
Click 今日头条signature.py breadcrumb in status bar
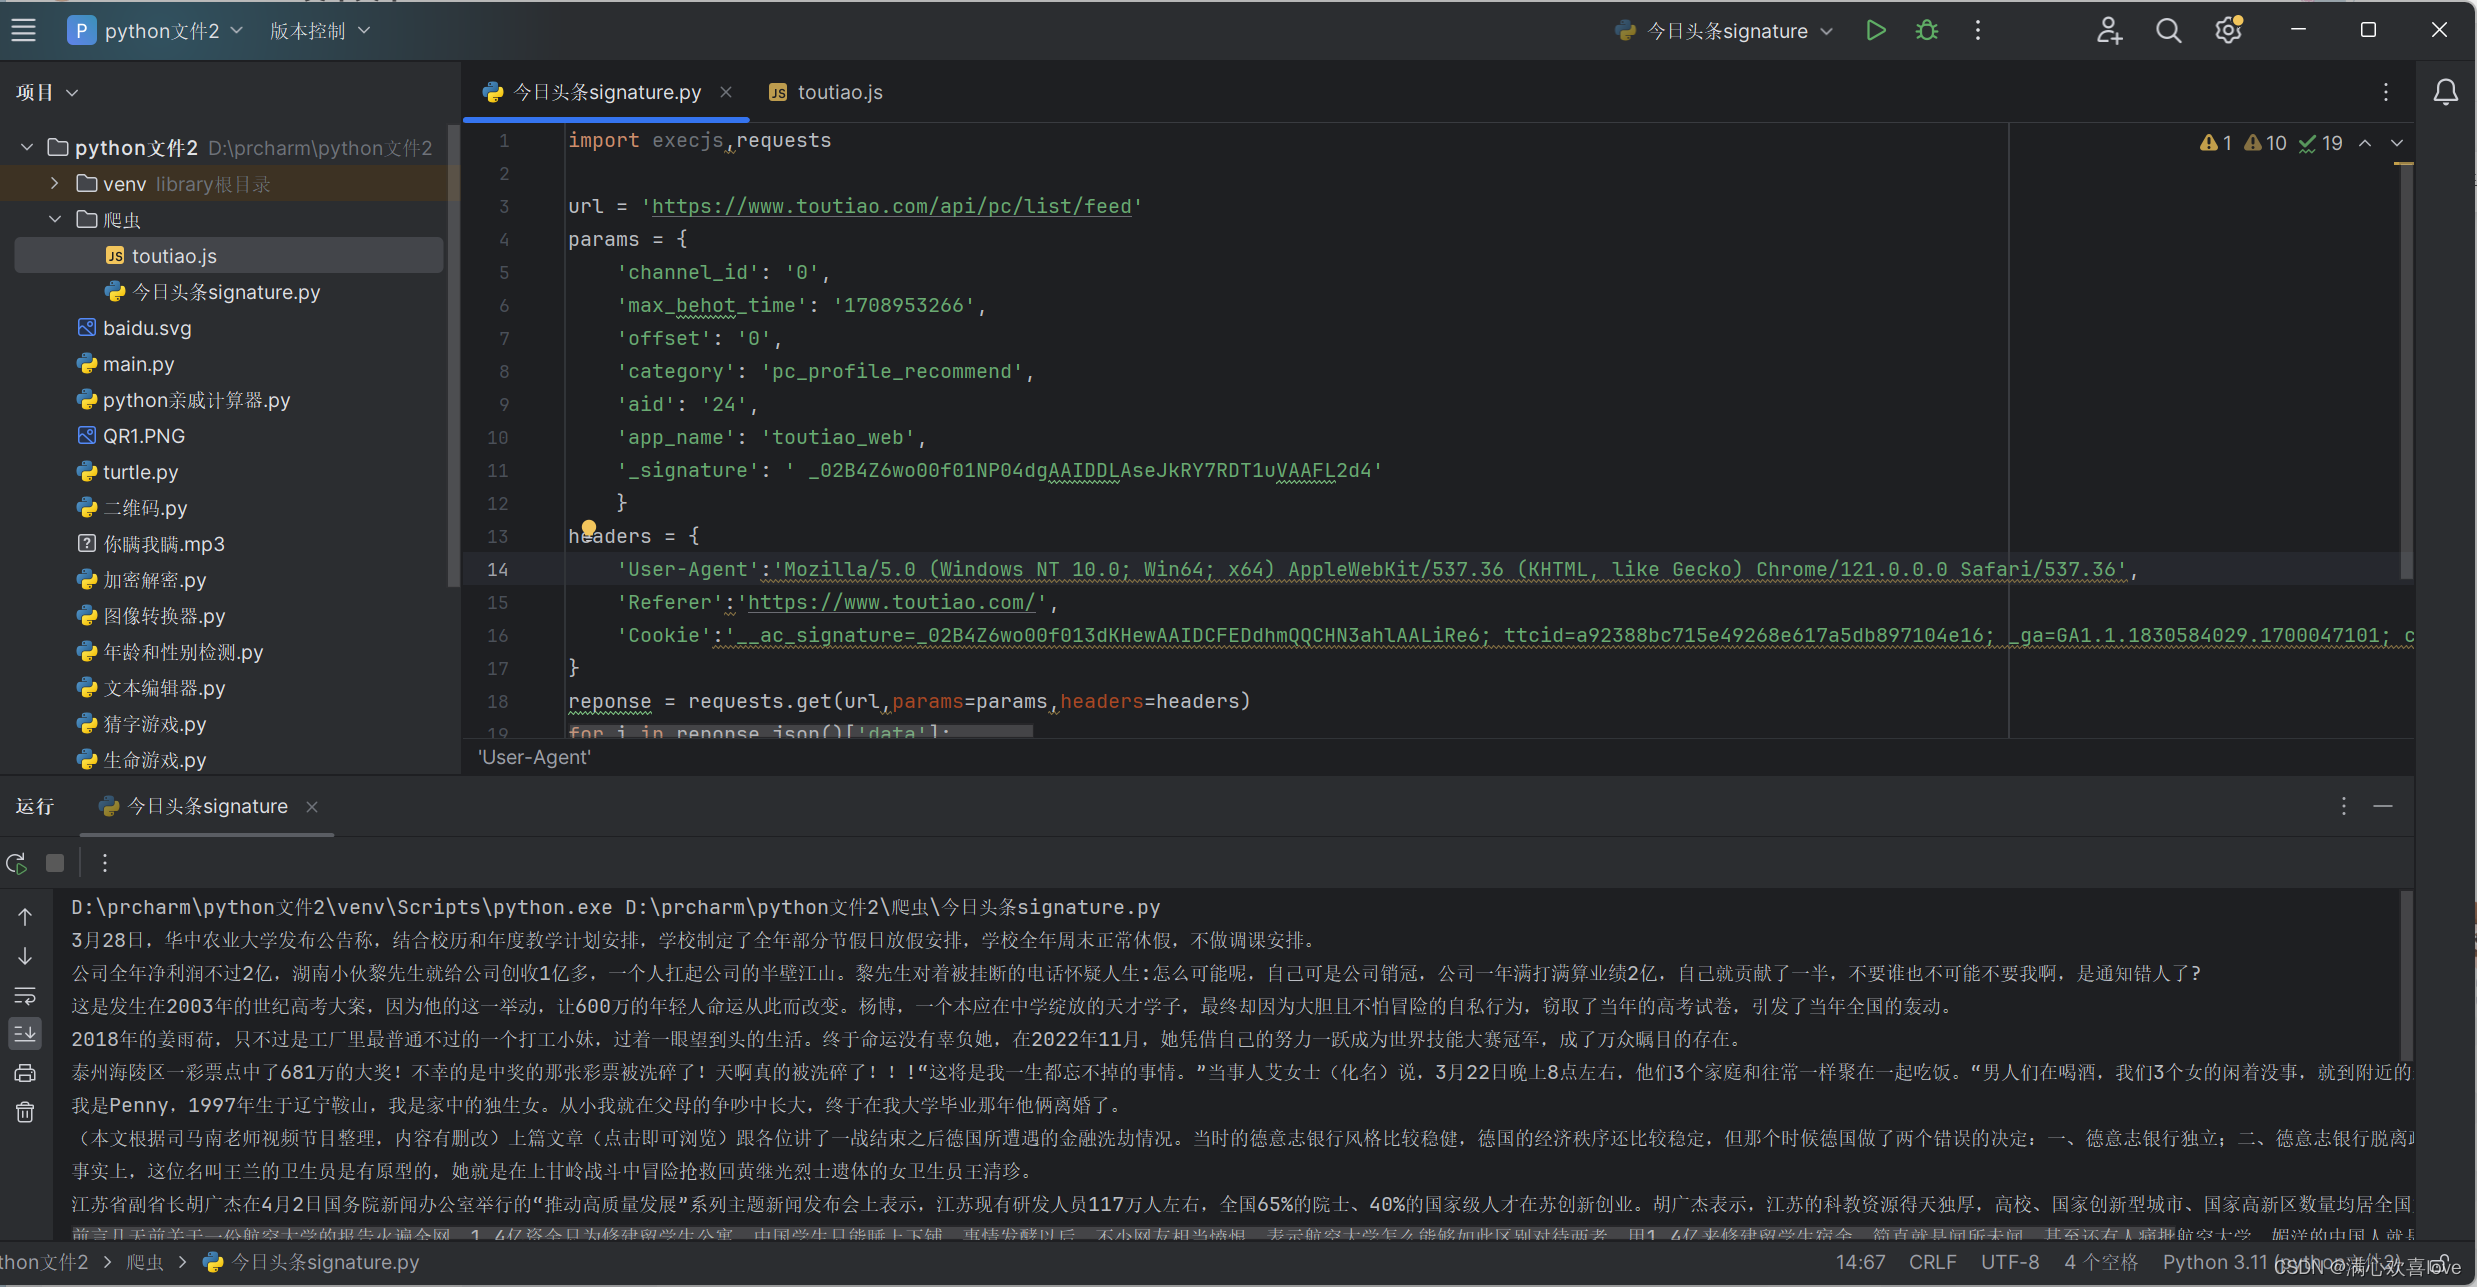click(311, 1263)
